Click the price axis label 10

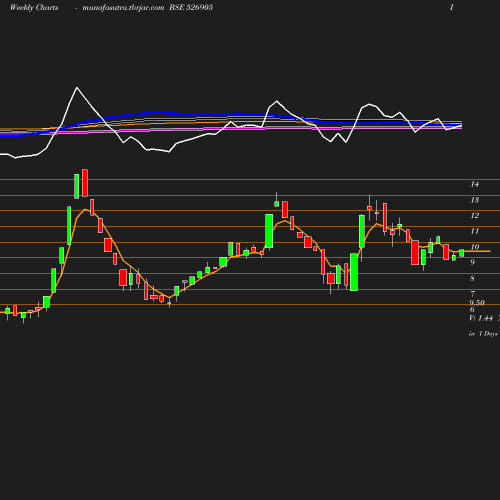(475, 247)
